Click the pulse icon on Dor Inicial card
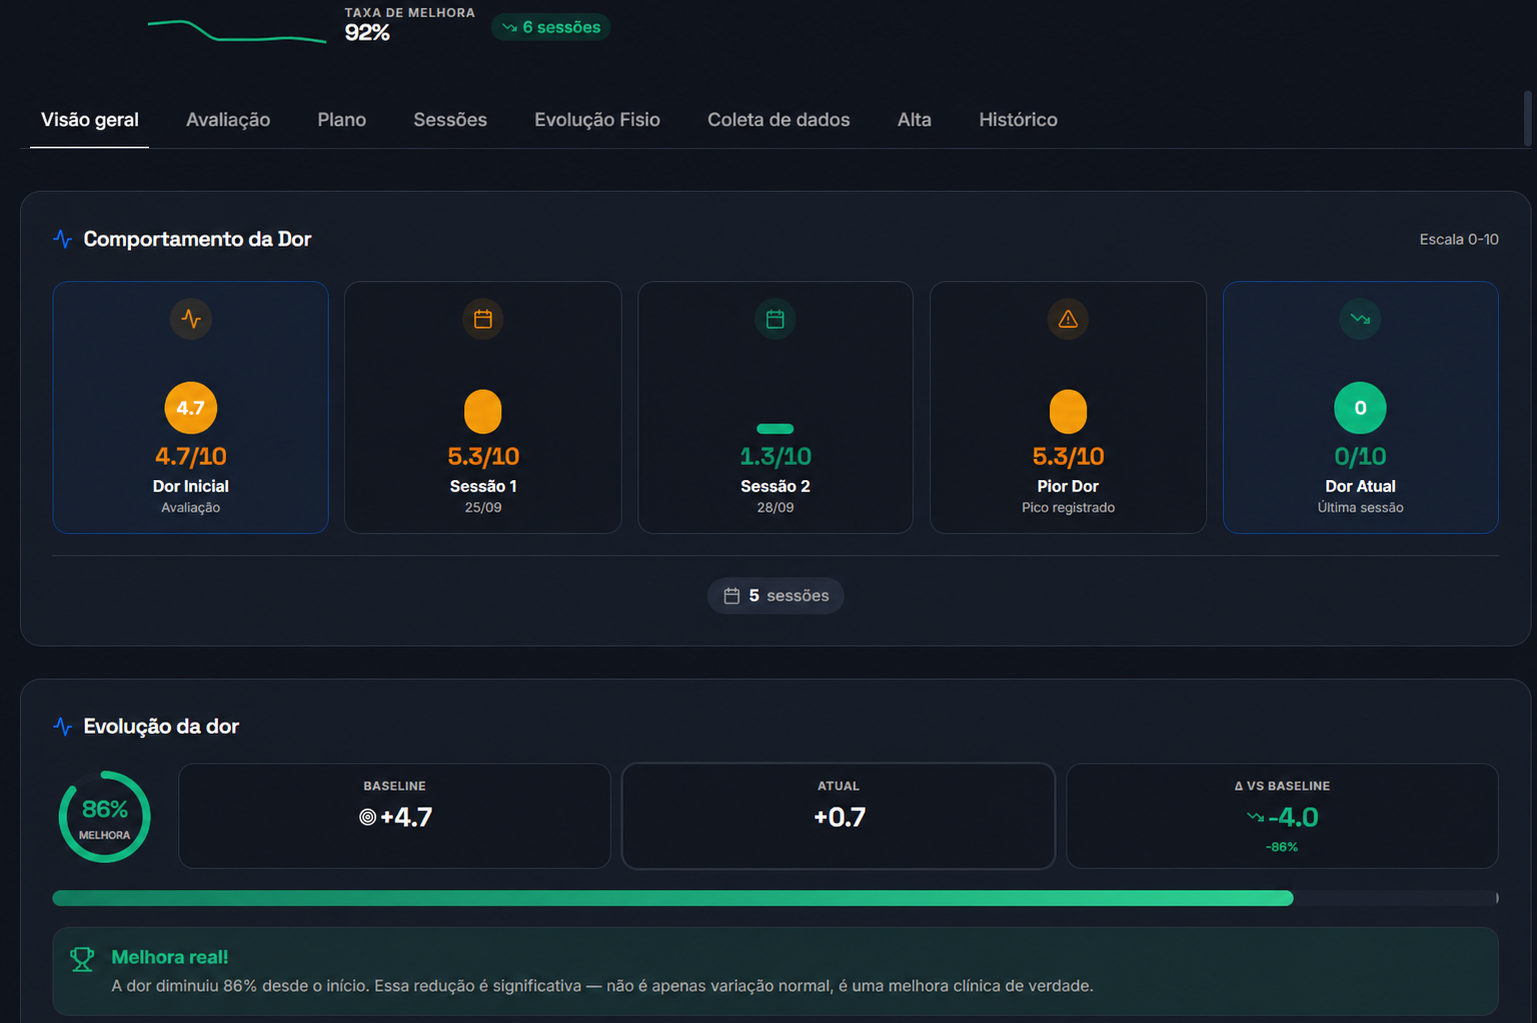Screen dimensions: 1537x1023 [191, 319]
